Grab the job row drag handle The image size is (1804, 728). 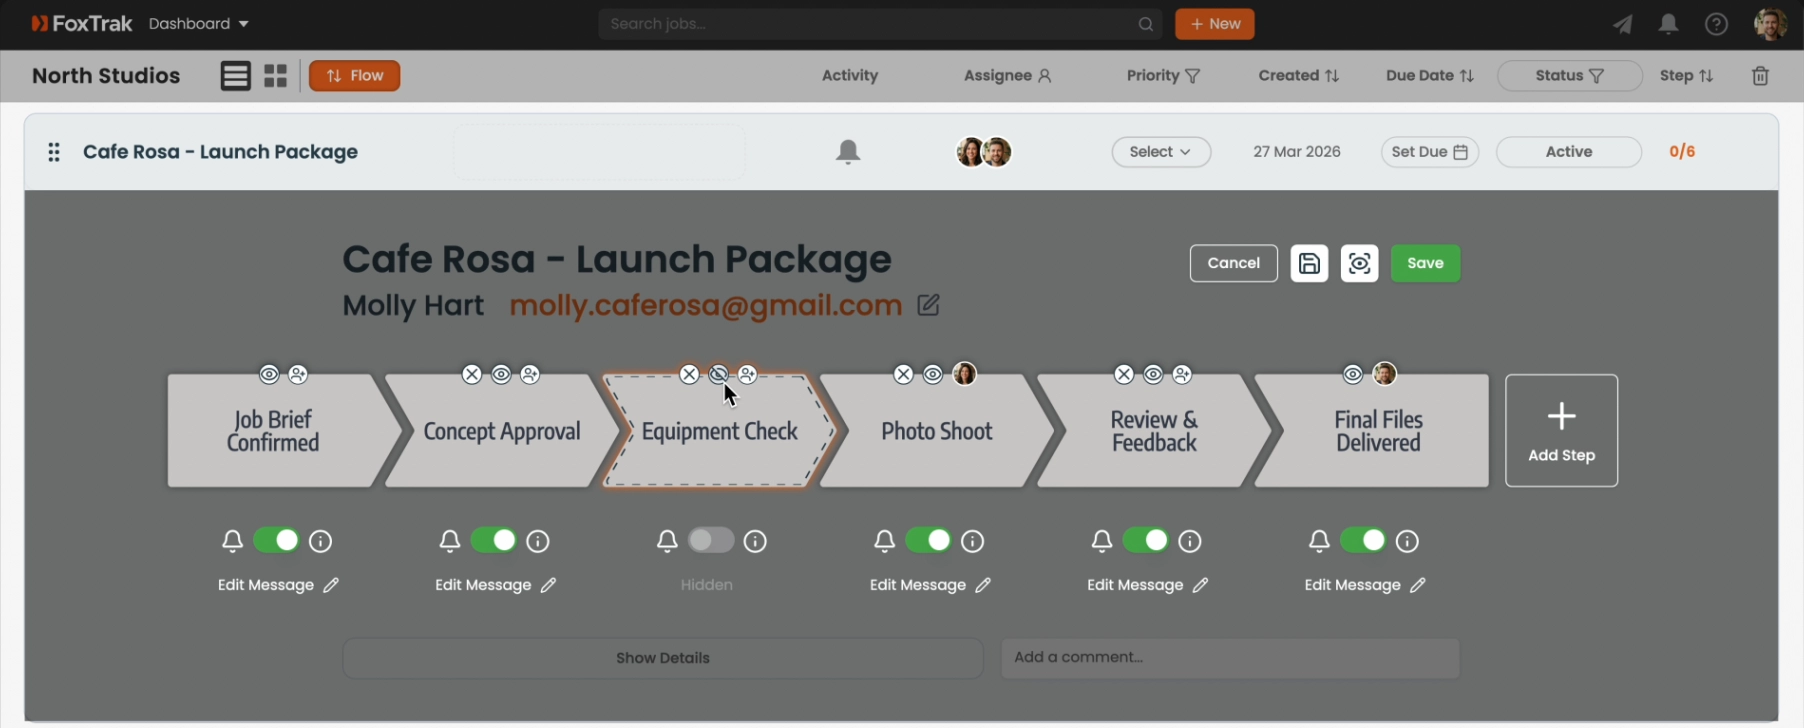(x=54, y=152)
